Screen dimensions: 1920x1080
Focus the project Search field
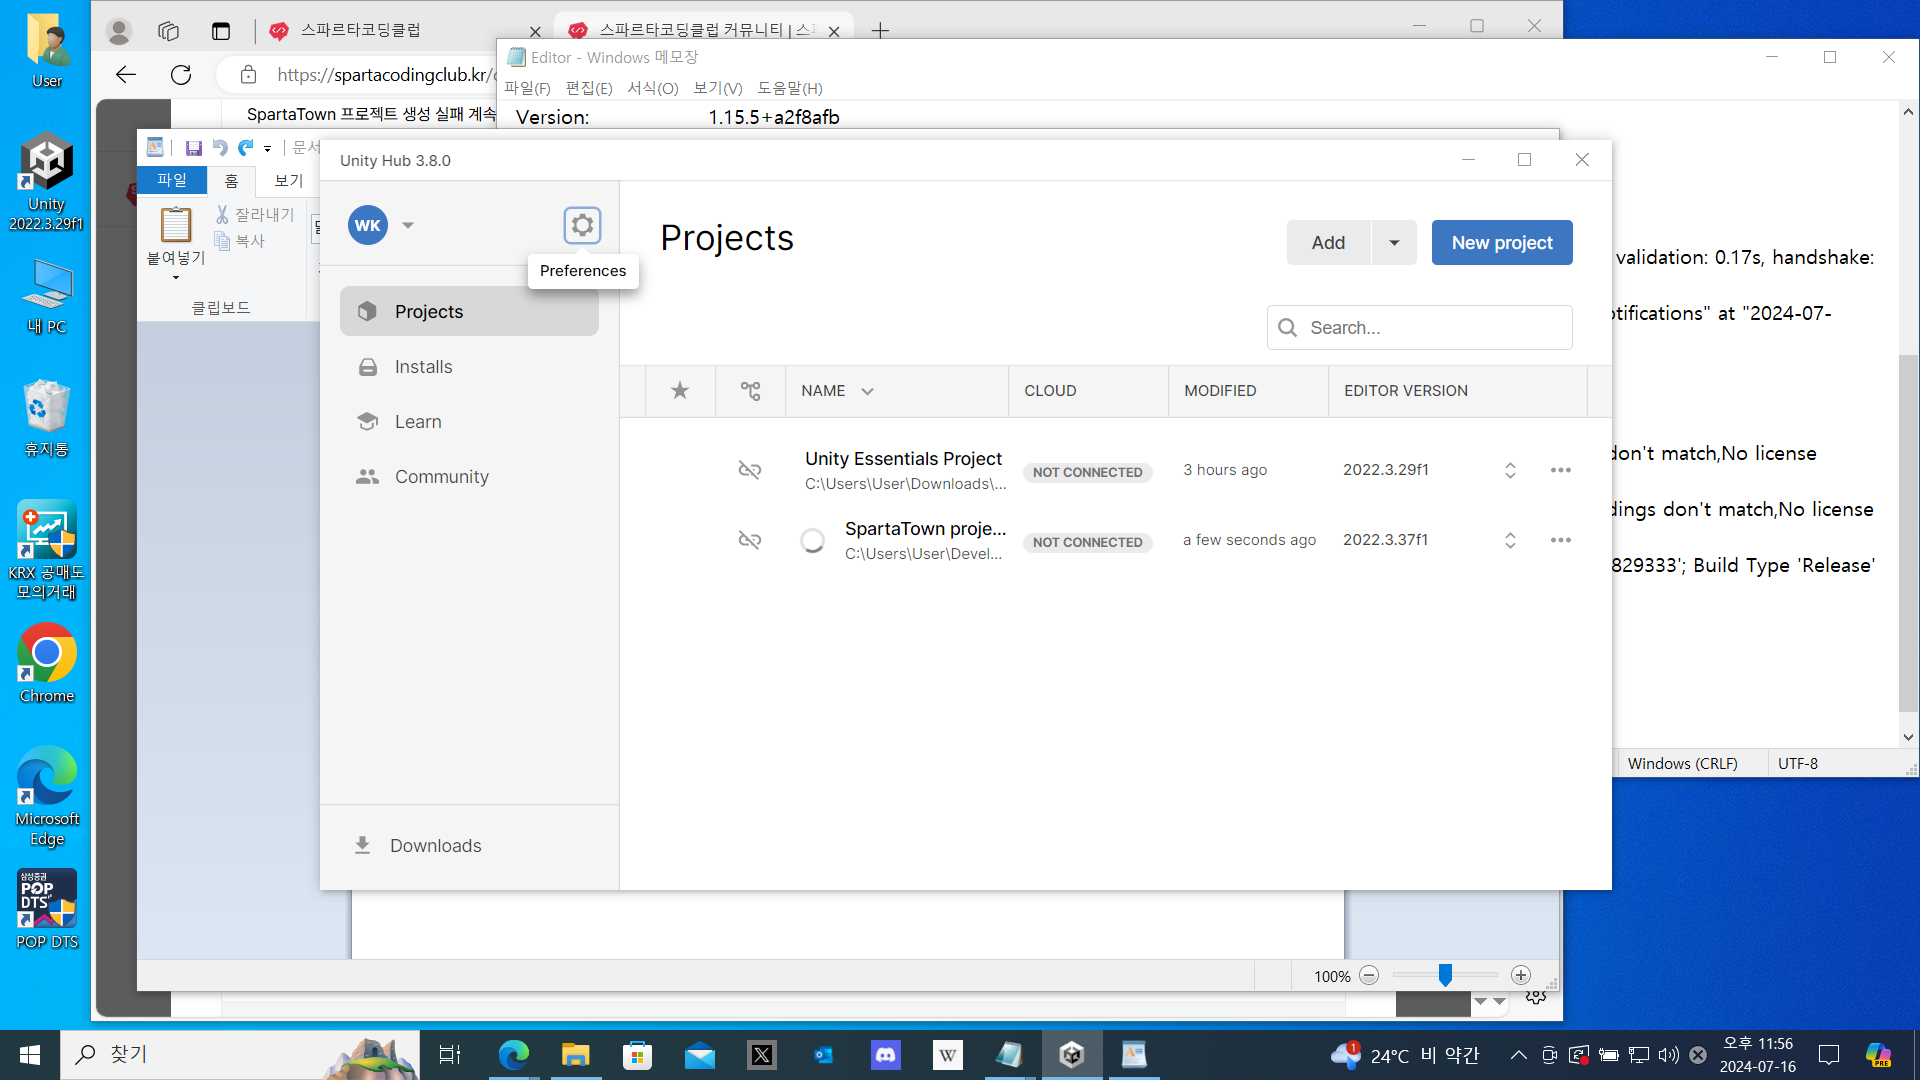pos(1420,328)
